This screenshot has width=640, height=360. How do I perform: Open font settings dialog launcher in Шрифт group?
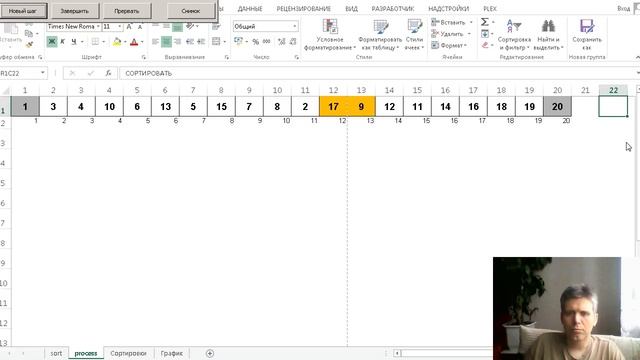144,57
